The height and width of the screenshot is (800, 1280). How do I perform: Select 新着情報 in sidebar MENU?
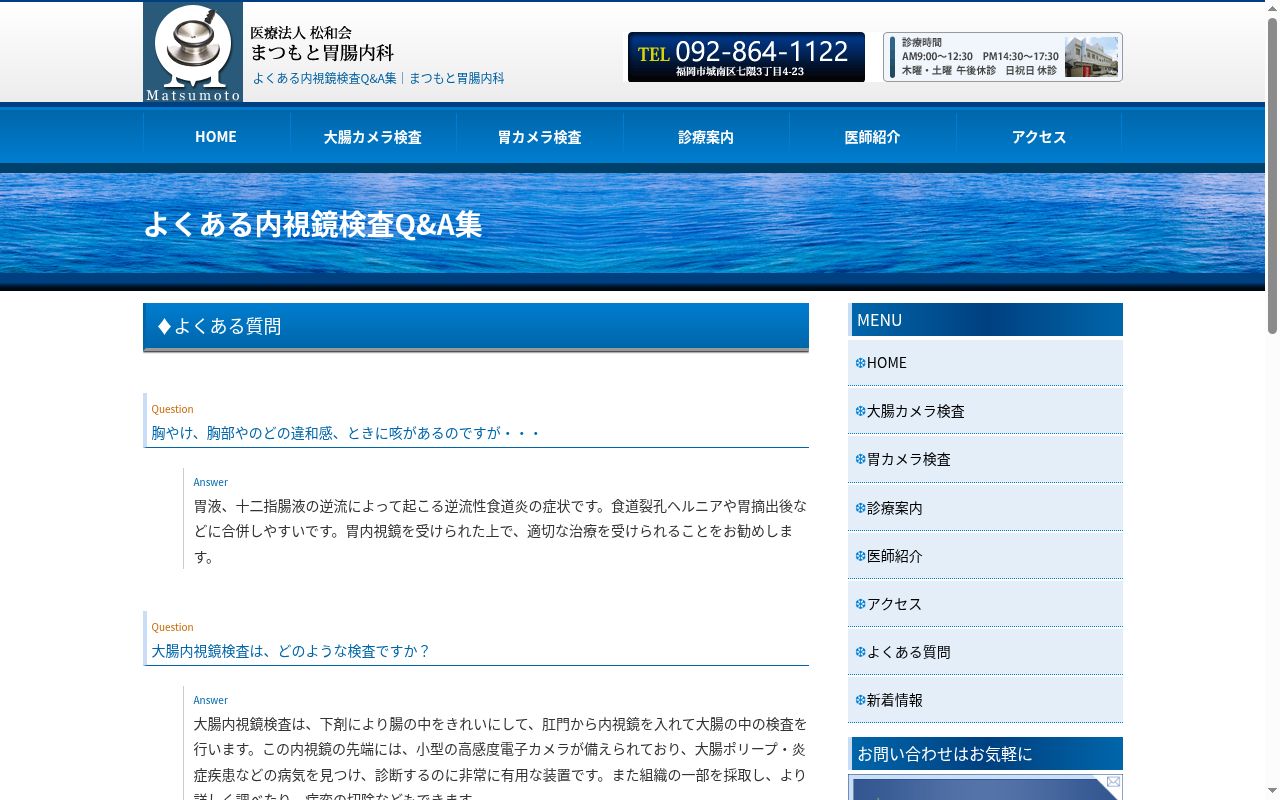985,700
